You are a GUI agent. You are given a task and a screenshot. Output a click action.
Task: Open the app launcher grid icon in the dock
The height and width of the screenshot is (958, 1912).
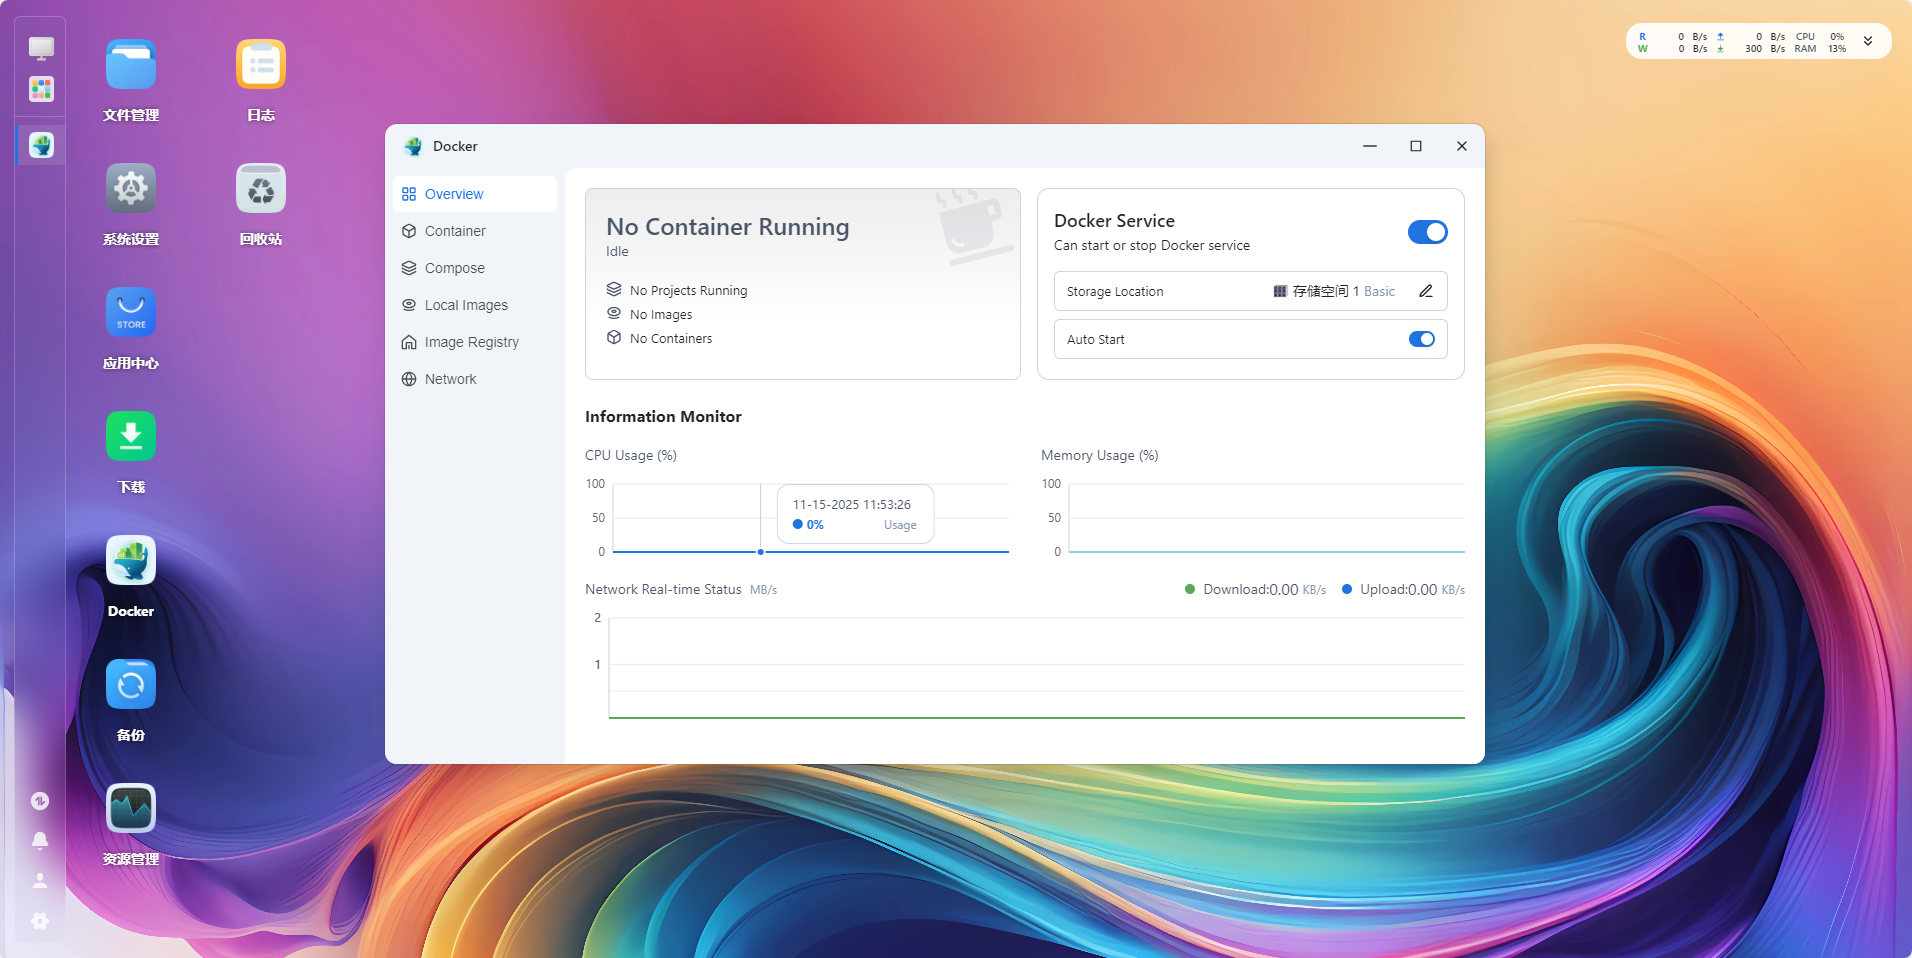(x=41, y=89)
